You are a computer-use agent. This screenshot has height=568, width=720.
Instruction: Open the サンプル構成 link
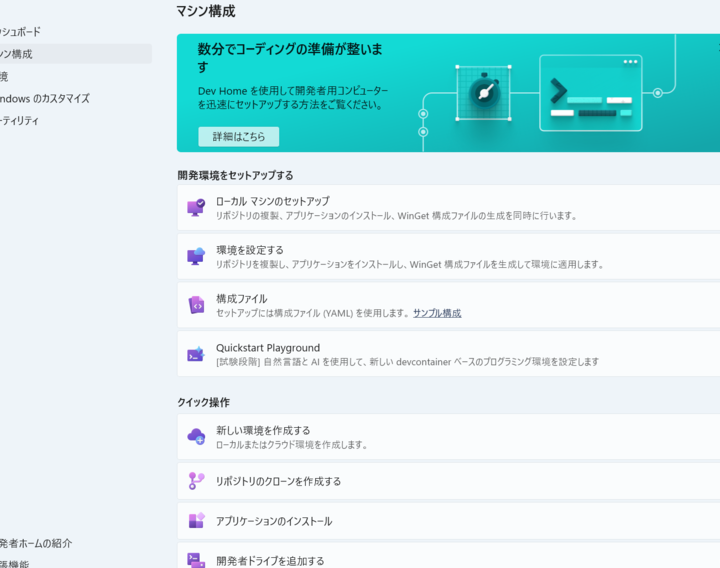pos(437,313)
